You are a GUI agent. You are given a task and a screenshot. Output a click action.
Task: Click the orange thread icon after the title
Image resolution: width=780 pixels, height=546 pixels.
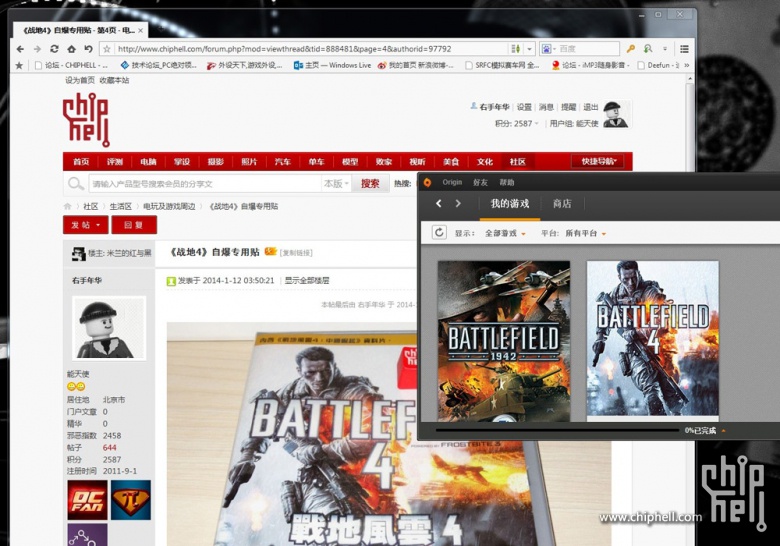270,251
